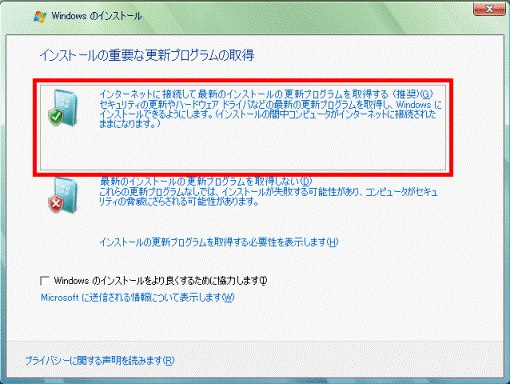The width and height of the screenshot is (510, 384).
Task: Open the プライバシーに関する声明 link
Action: [x=100, y=360]
